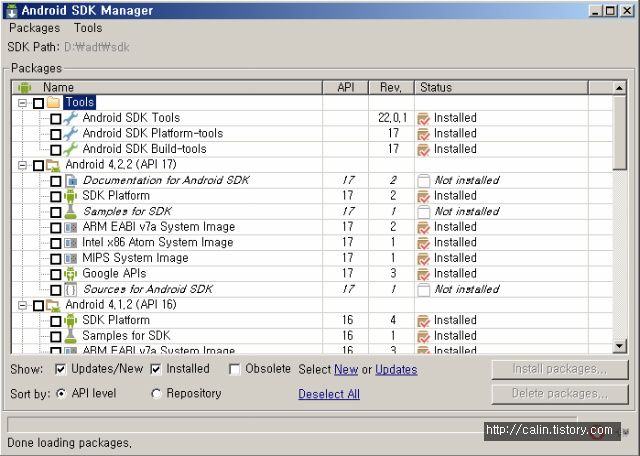Screen dimensions: 640x456
Task: Click the New link to select new packages
Action: (346, 369)
